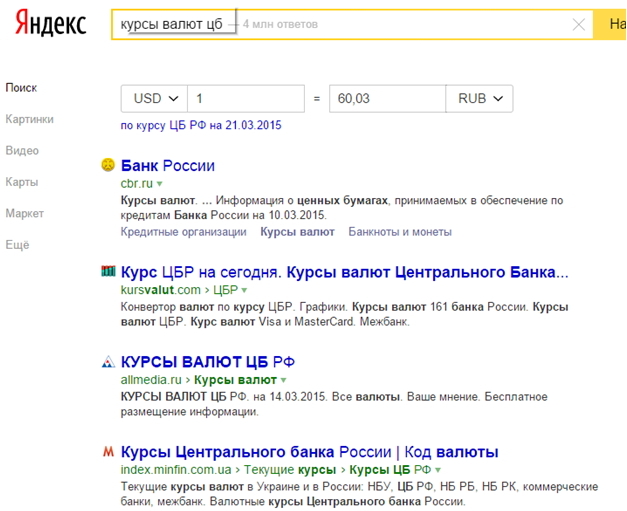Image resolution: width=627 pixels, height=511 pixels.
Task: Click the index.minfin.com.ua URL
Action: point(176,469)
